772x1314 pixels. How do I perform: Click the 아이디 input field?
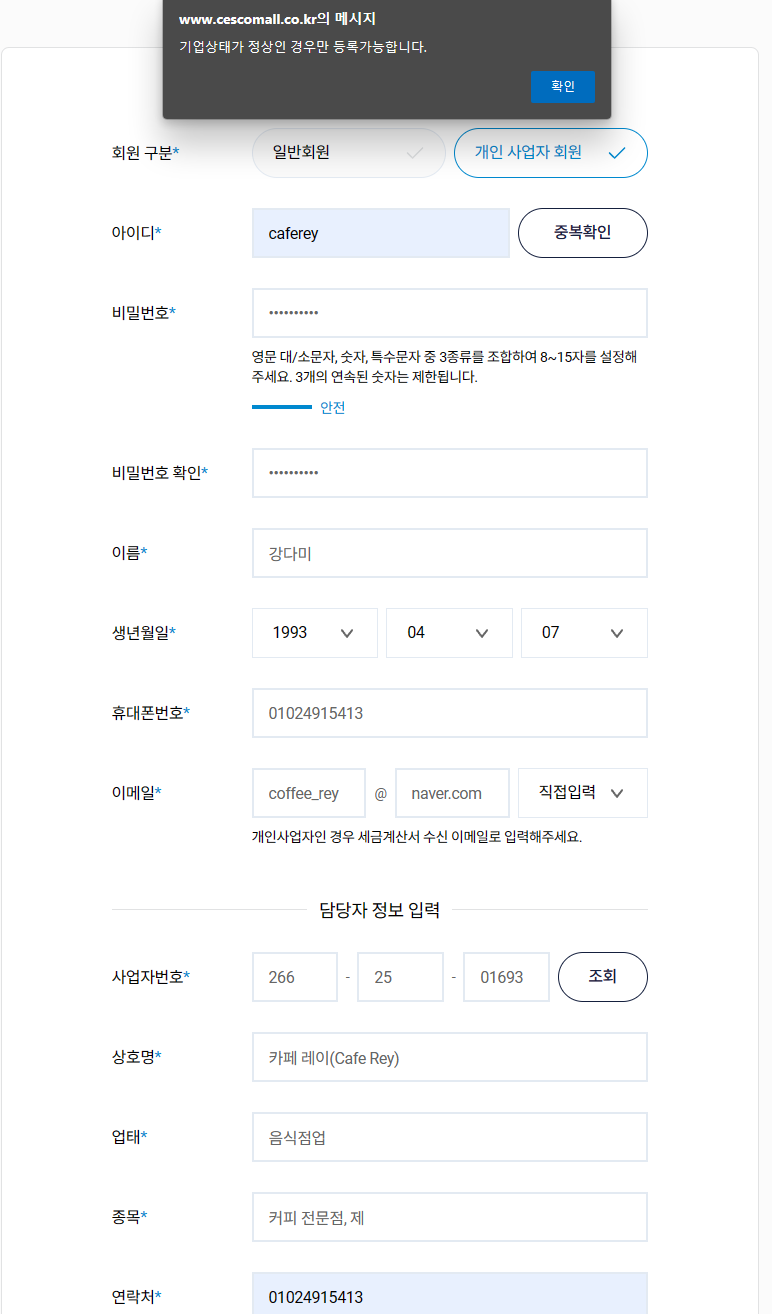pyautogui.click(x=380, y=233)
